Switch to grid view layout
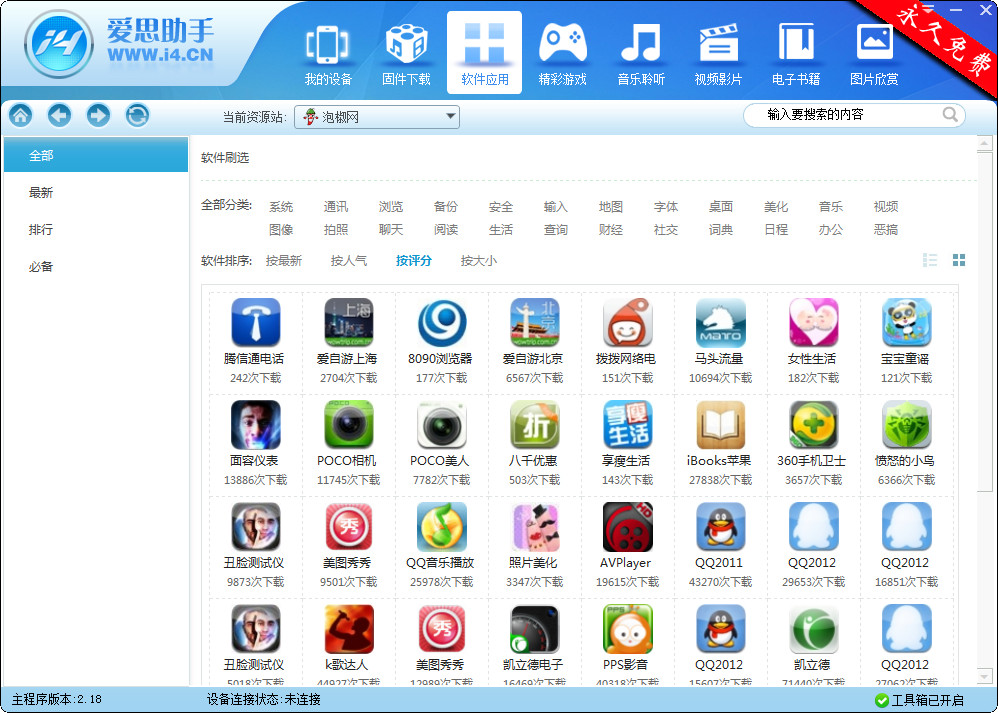 click(x=959, y=260)
